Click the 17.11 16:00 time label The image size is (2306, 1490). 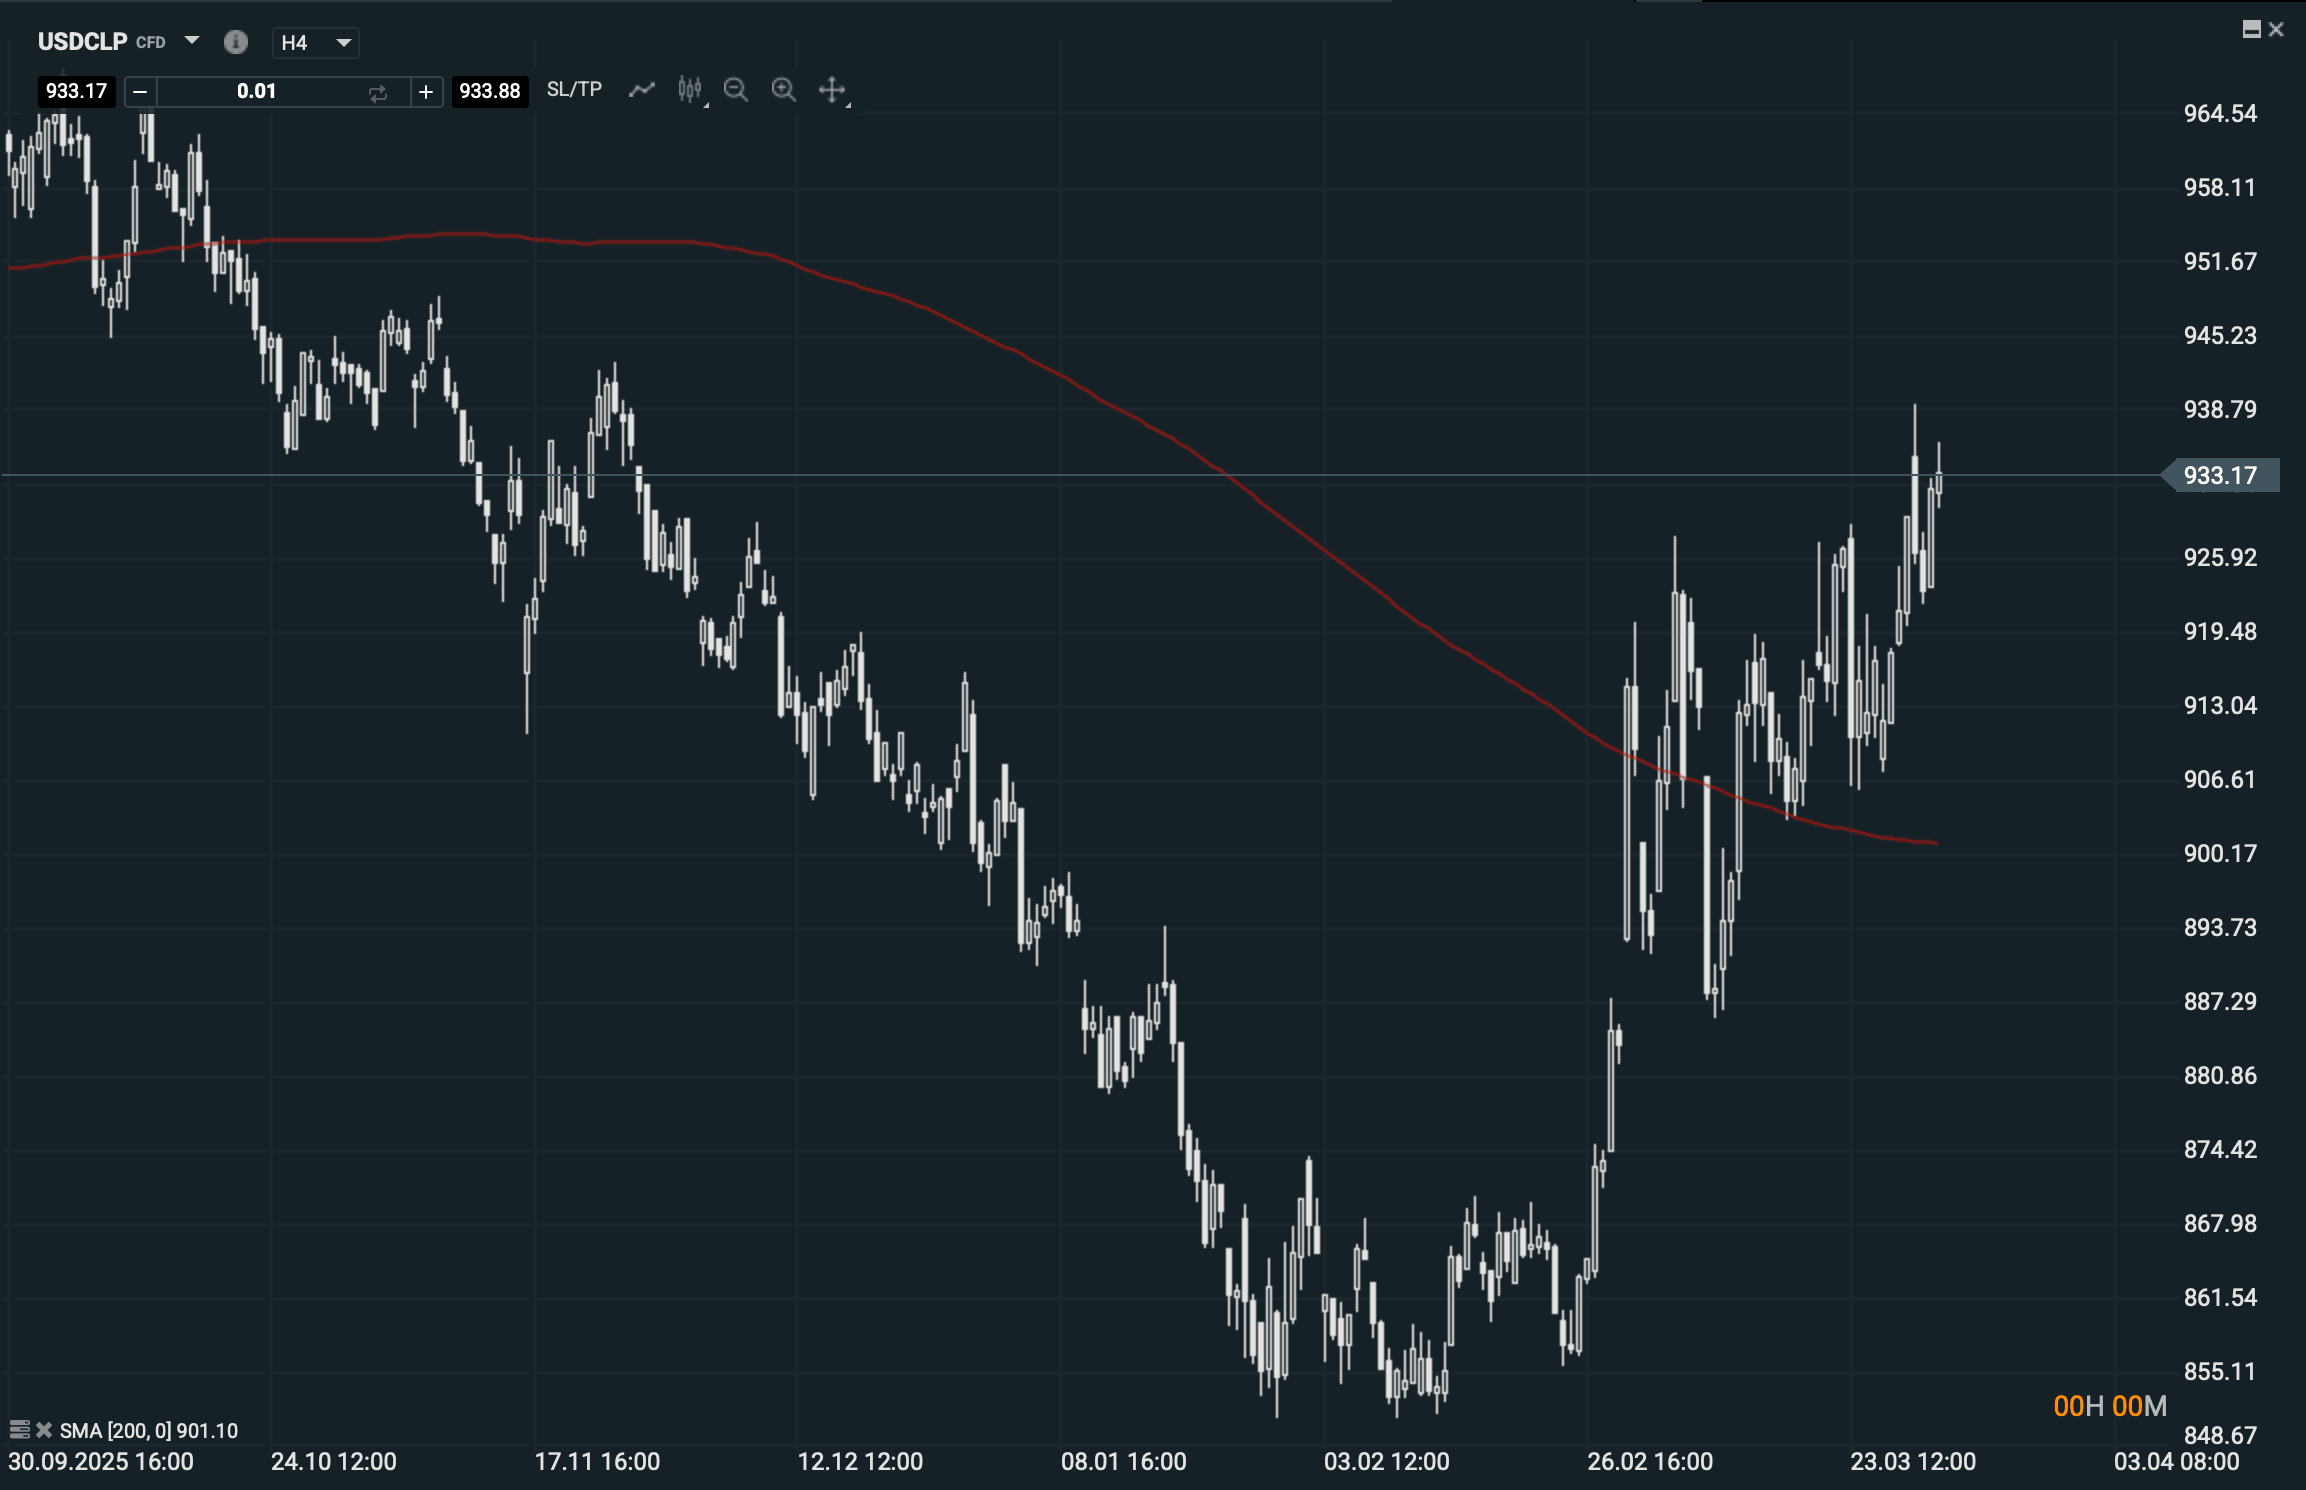coord(597,1462)
